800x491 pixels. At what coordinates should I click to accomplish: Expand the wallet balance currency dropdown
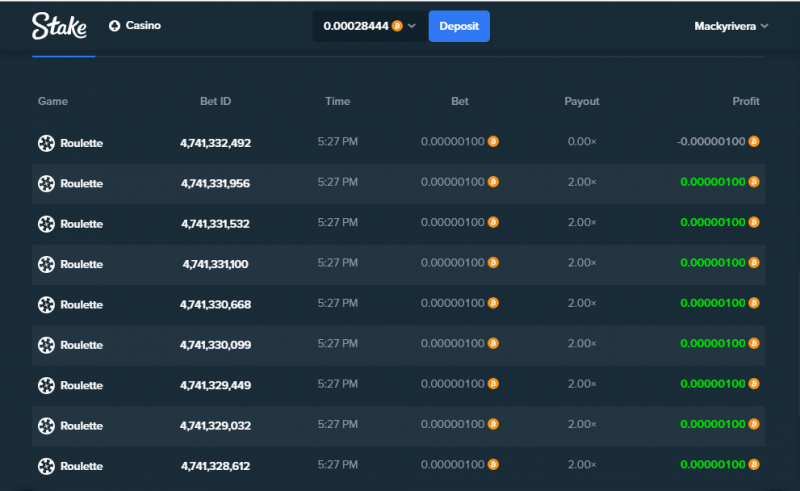tap(412, 26)
